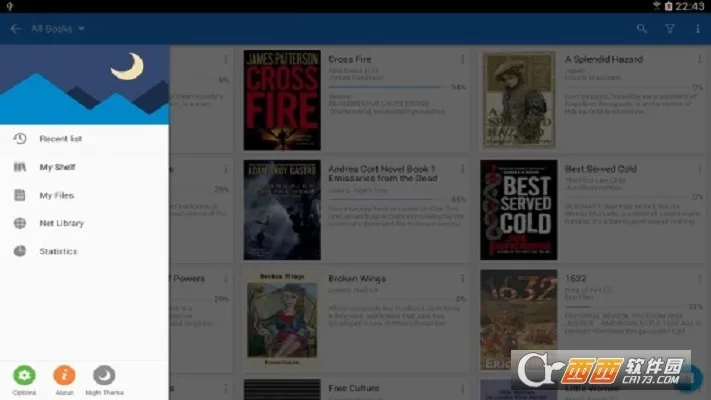Open Best Served Cold options menu
The image size is (711, 400).
point(698,170)
